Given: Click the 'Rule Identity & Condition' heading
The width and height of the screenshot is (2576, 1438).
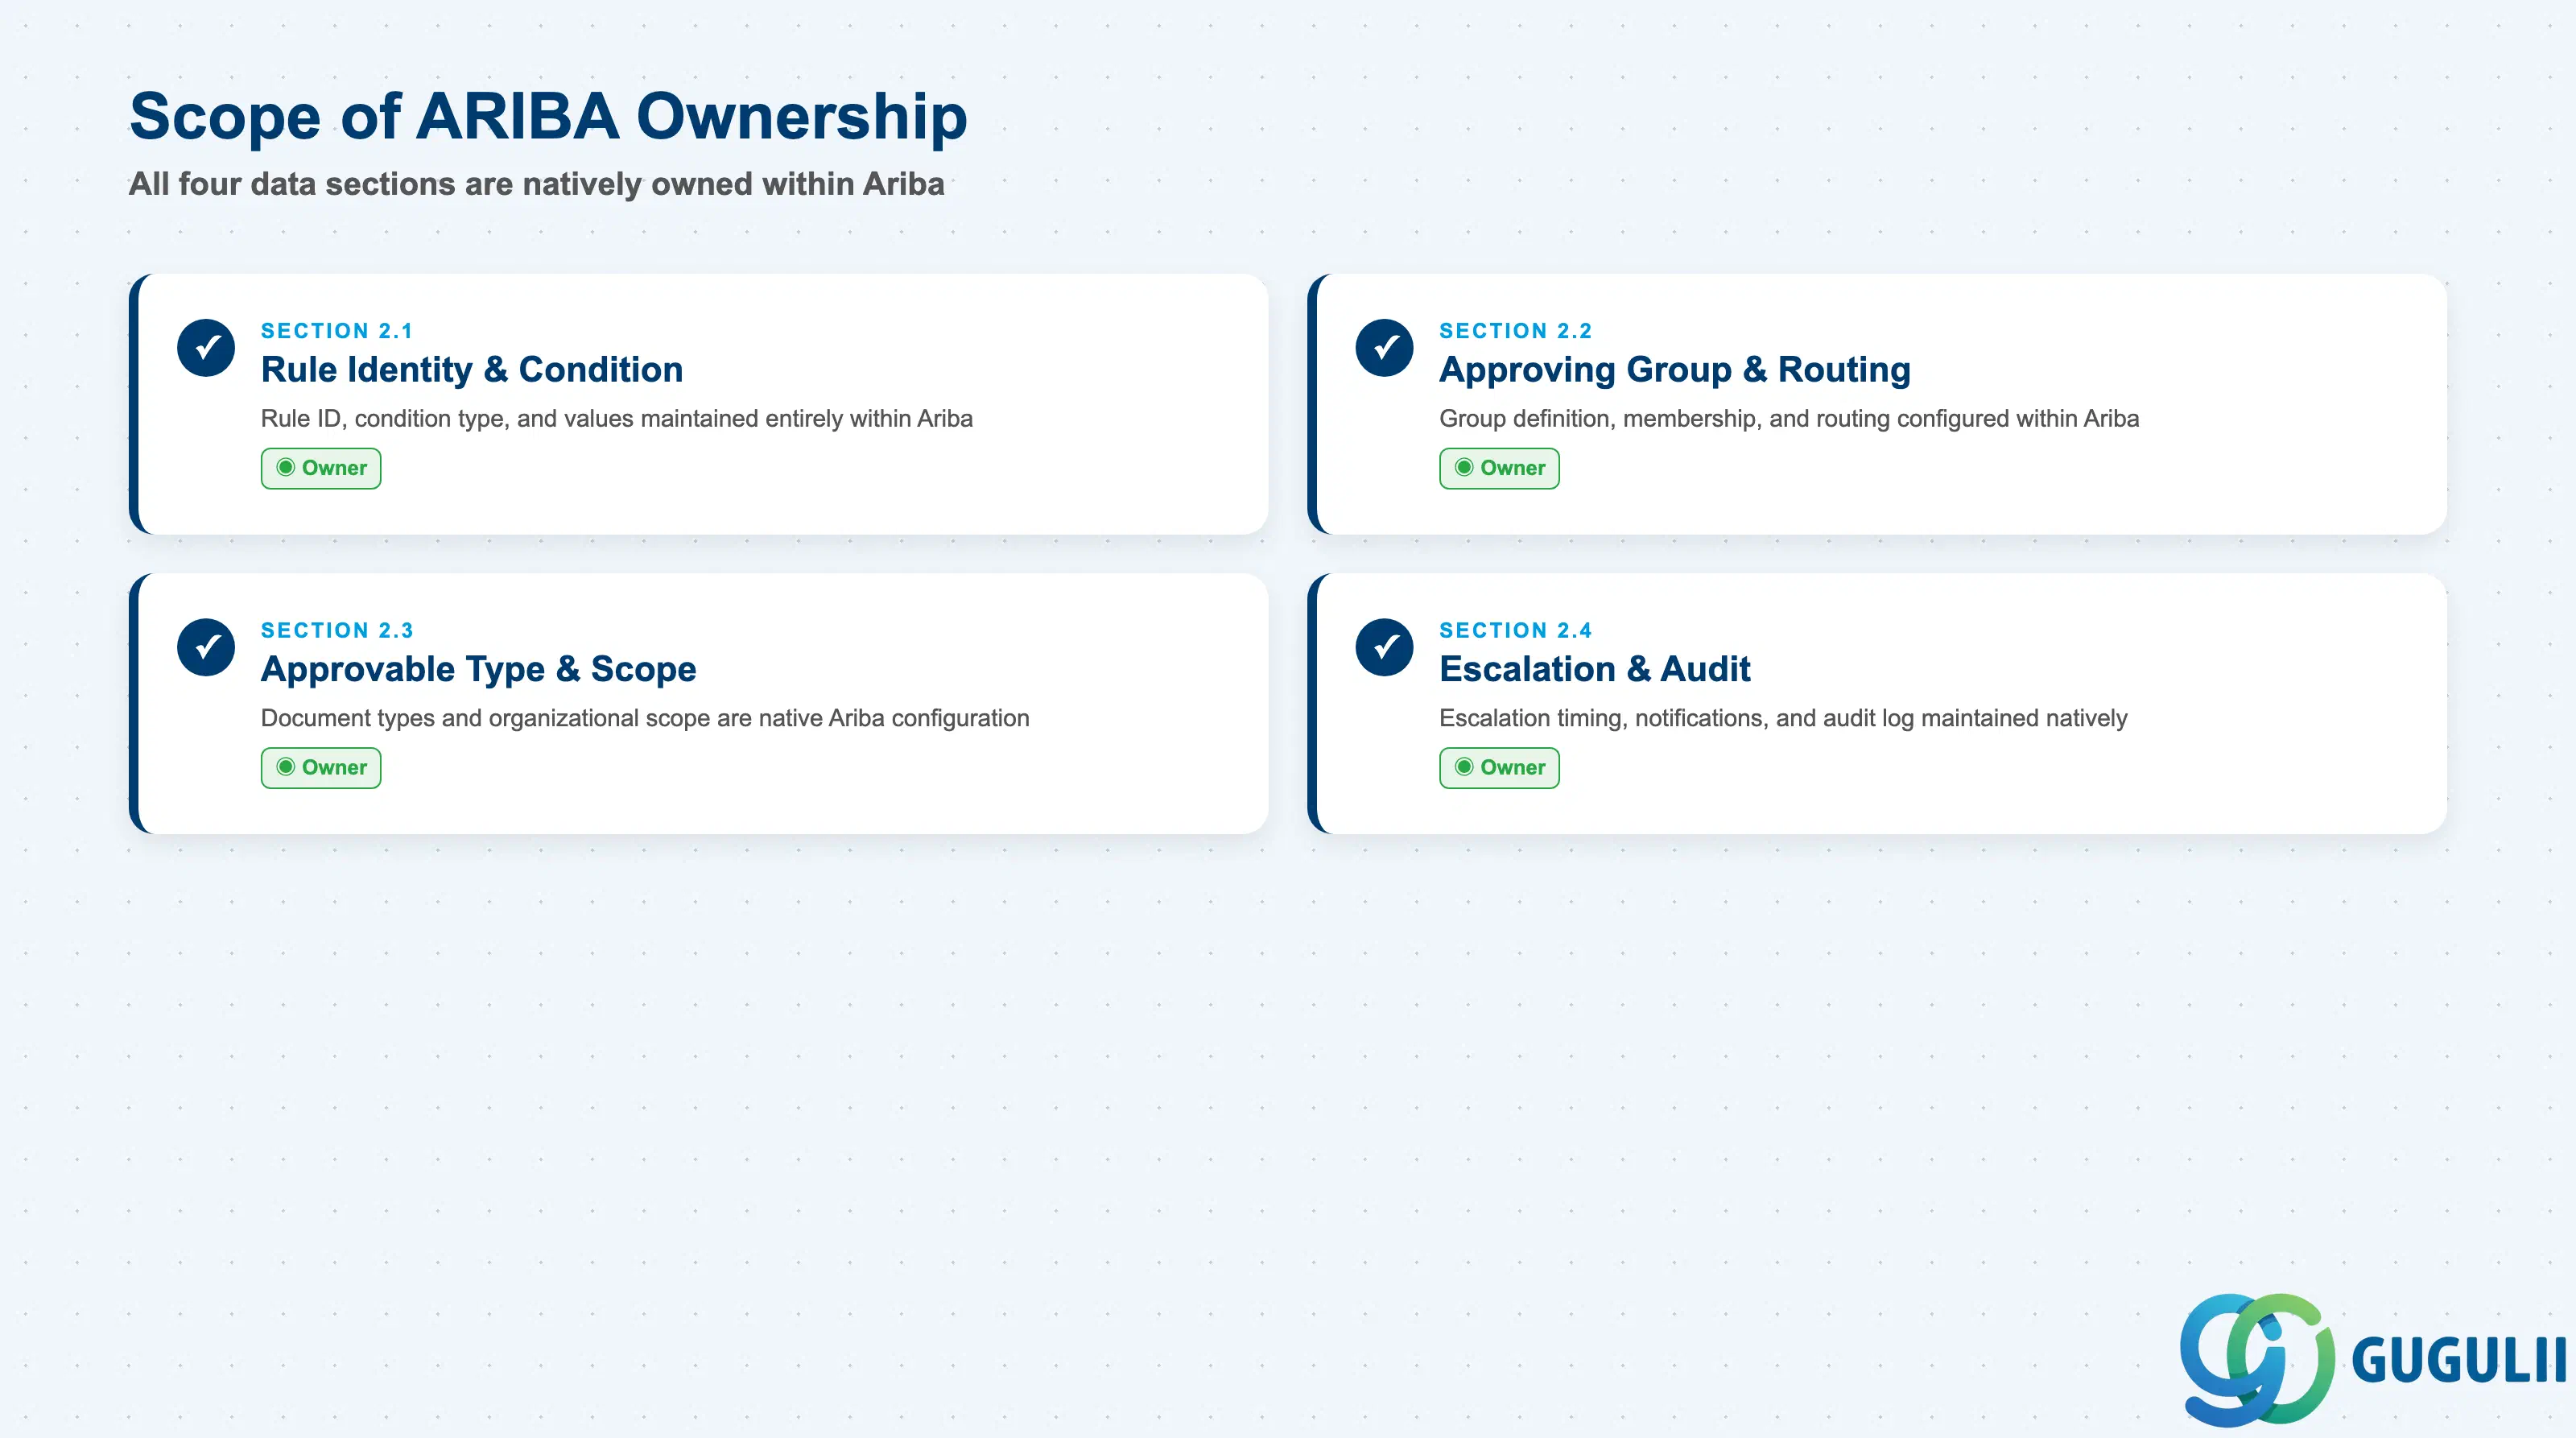Looking at the screenshot, I should coord(472,370).
